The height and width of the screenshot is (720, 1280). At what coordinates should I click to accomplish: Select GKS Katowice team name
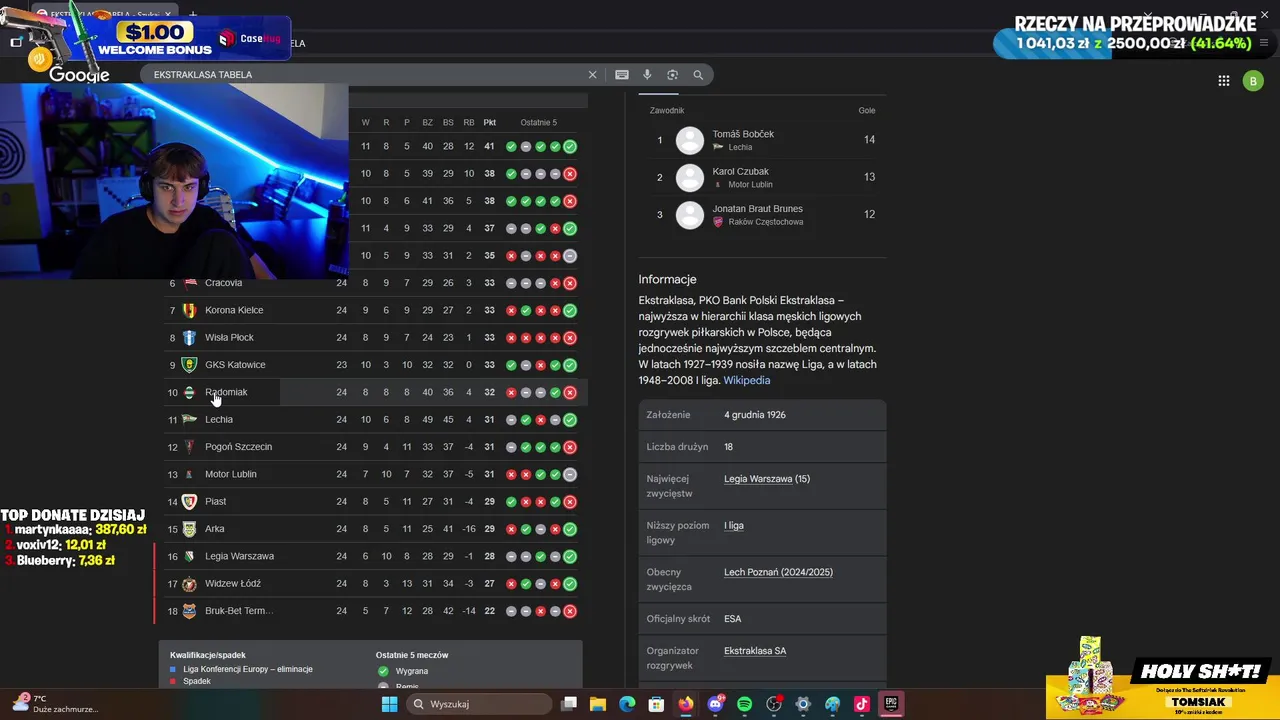[235, 365]
